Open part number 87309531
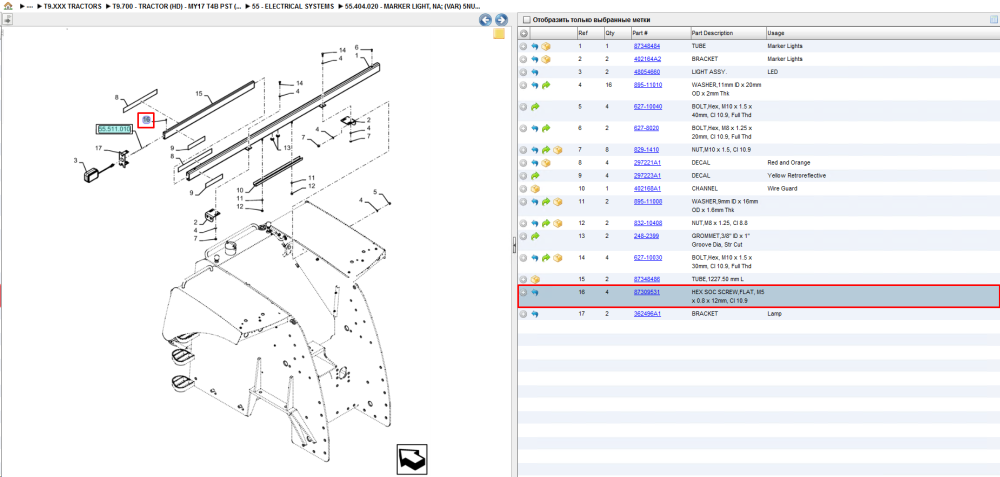Screen dimensions: 1000x477 [646, 292]
